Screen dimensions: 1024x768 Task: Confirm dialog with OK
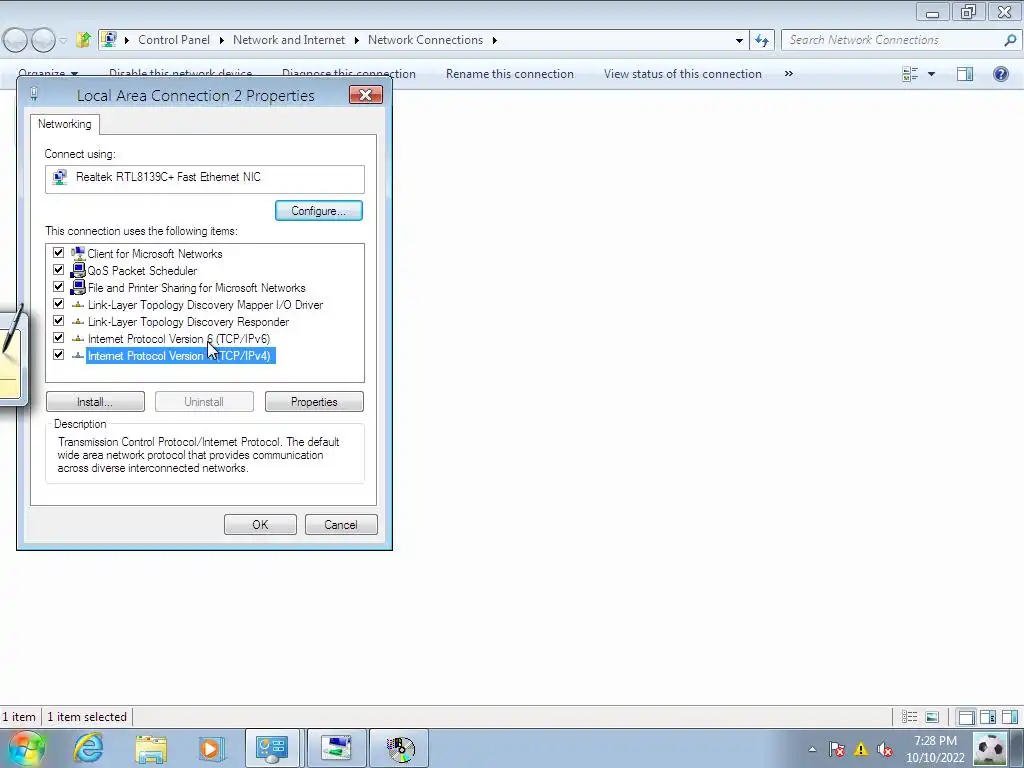point(260,524)
